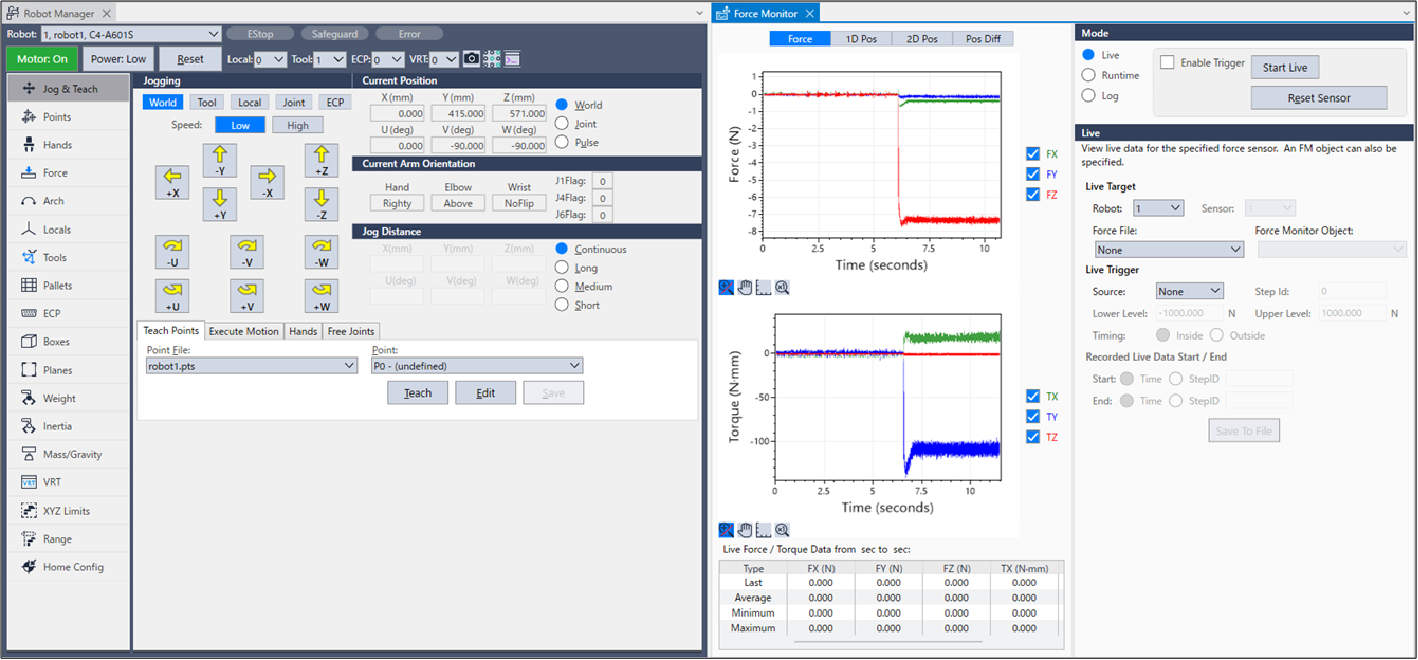Screen dimensions: 1418x660
Task: Click zoom reset icon below Torque graph
Action: click(x=782, y=530)
